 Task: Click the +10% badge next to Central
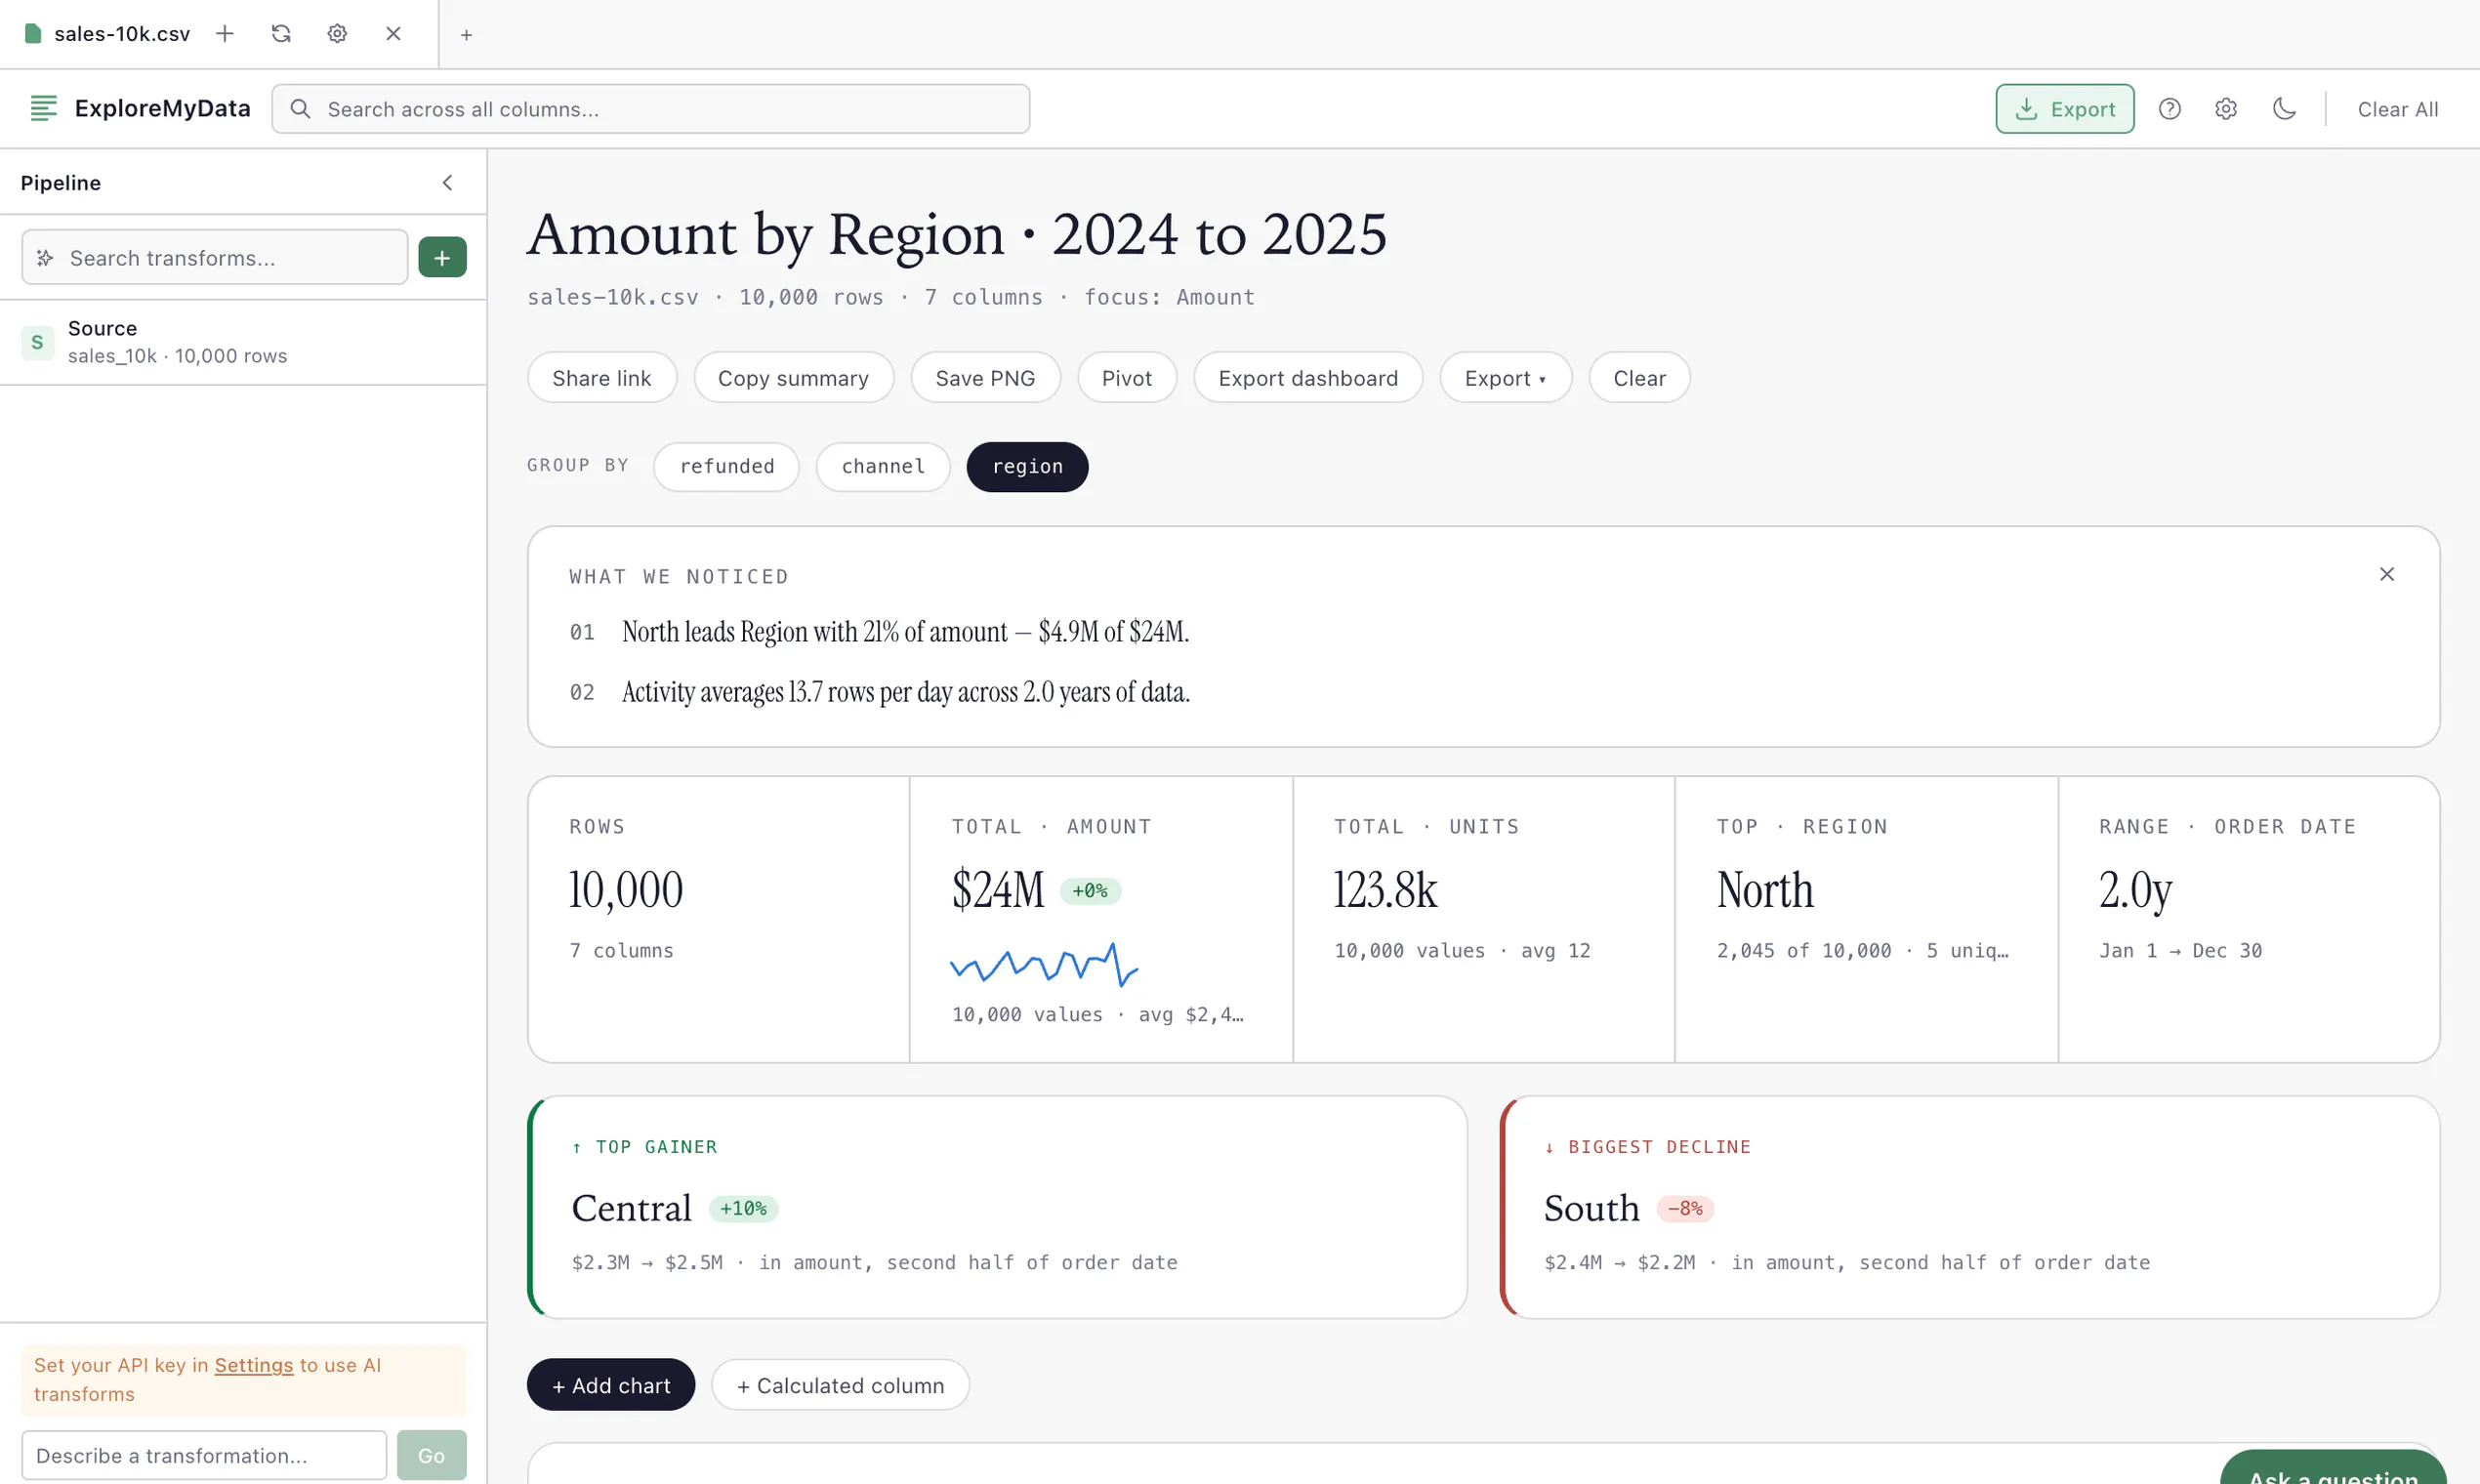(x=743, y=1208)
